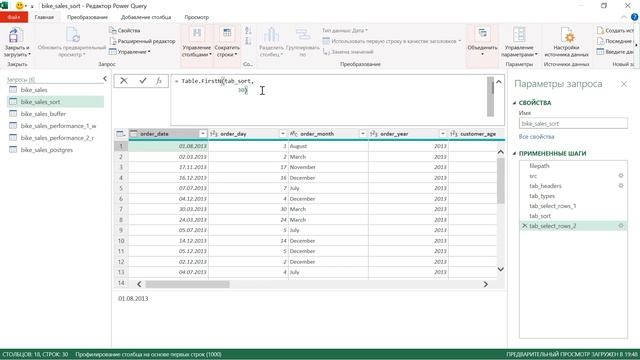Open settings gear for tab_select_rows_2 step

pos(621,226)
